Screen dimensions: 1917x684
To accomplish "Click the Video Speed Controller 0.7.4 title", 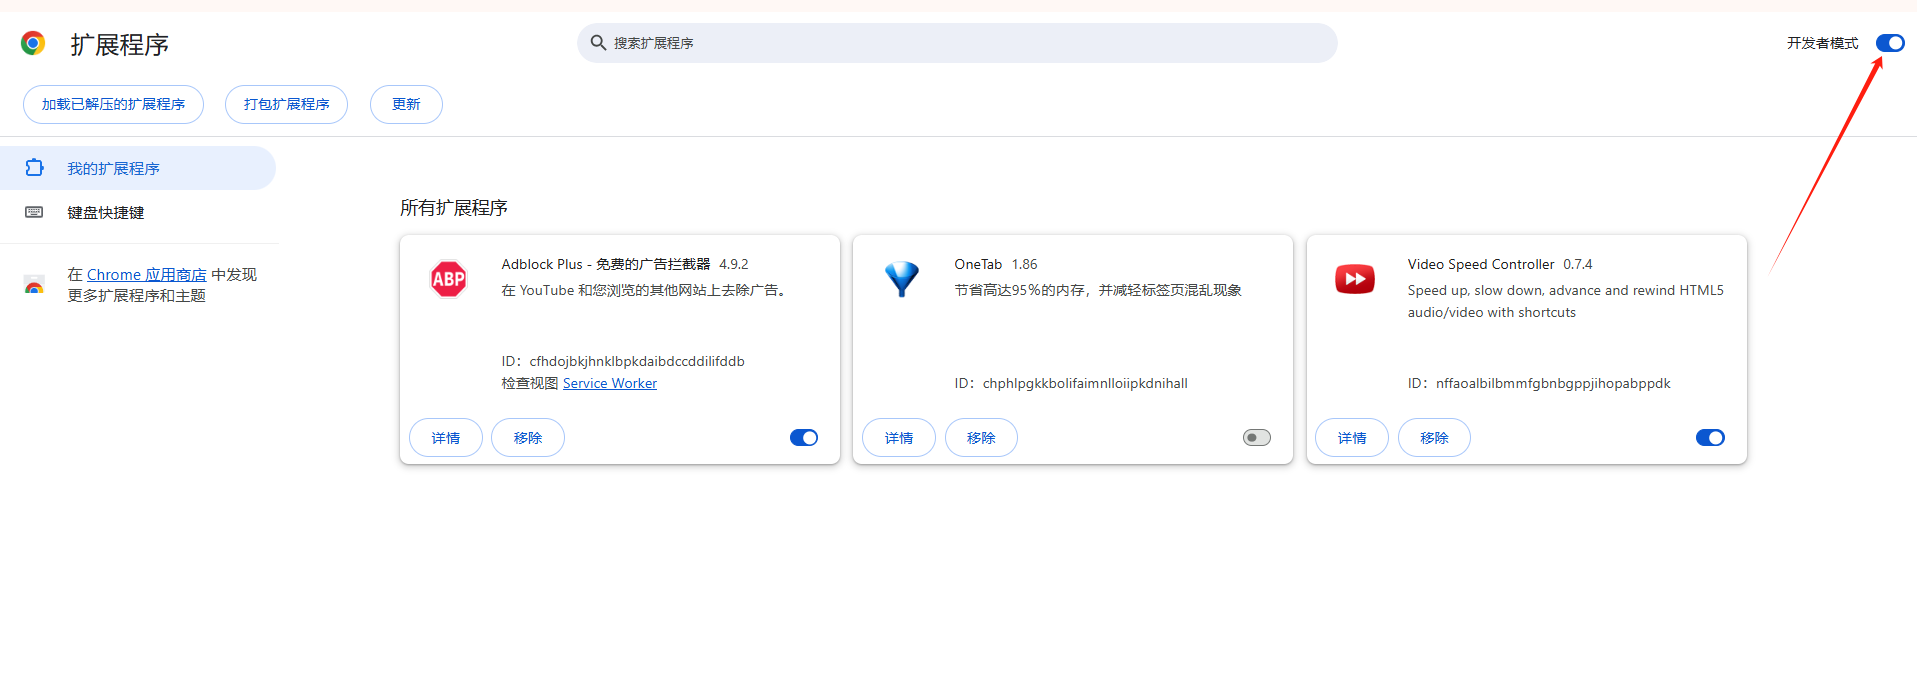I will 1500,264.
